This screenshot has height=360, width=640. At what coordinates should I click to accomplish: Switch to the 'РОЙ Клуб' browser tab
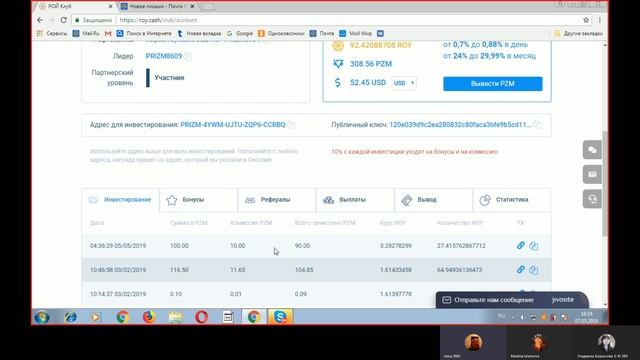pyautogui.click(x=76, y=7)
